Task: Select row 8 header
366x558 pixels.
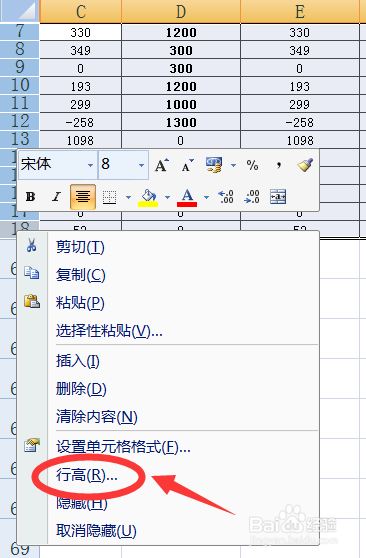Action: [19, 49]
